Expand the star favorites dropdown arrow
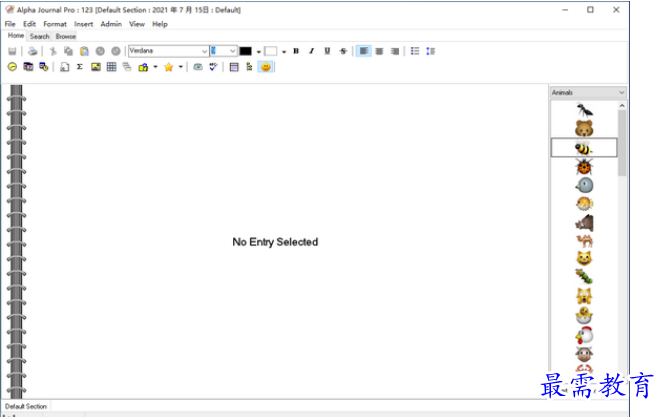The height and width of the screenshot is (417, 662). point(181,67)
